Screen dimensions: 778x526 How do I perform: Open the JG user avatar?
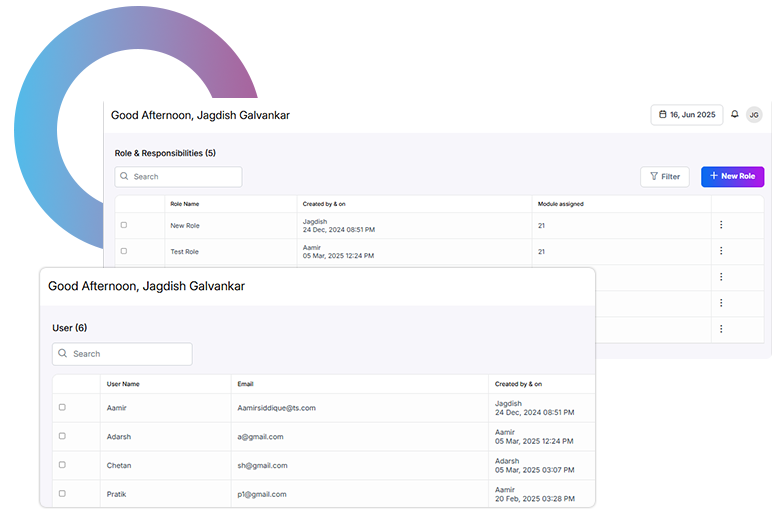tap(754, 115)
